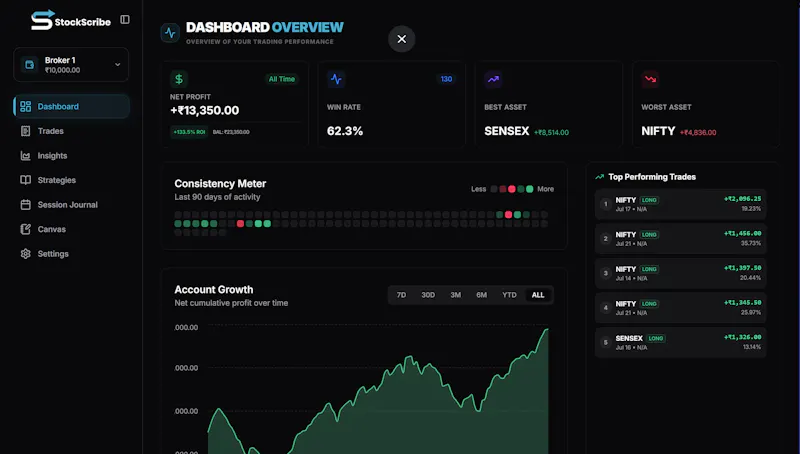
Task: Open the NIFTY trade with +₹1,456.00
Action: point(681,238)
